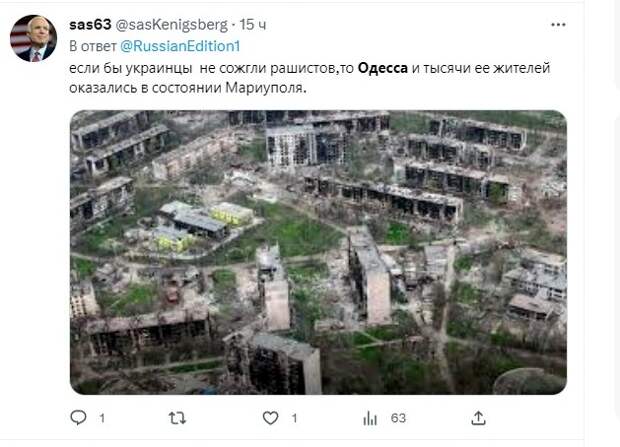Click the 63 views counter
This screenshot has width=620, height=447.
398,418
